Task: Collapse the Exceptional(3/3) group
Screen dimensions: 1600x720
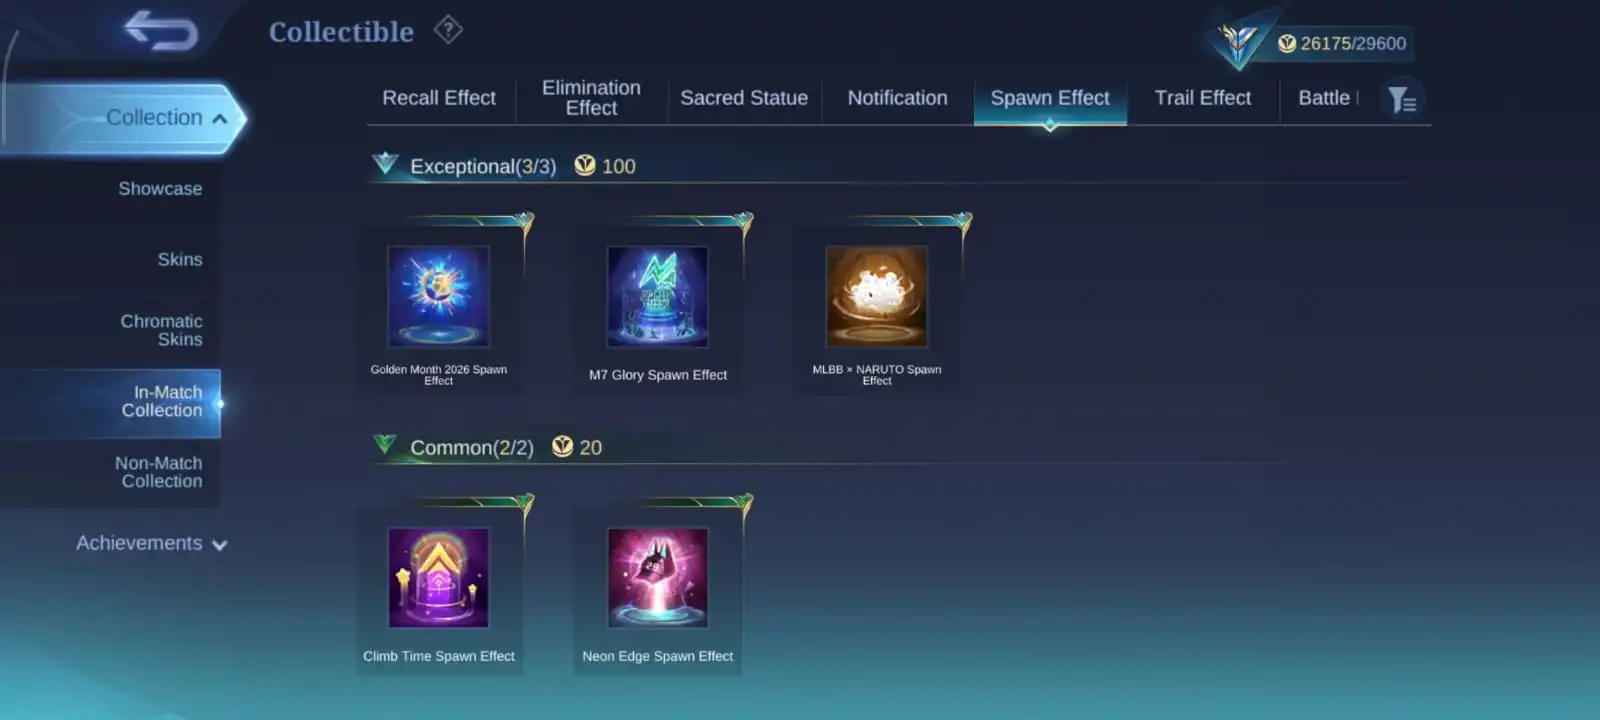Action: (385, 164)
